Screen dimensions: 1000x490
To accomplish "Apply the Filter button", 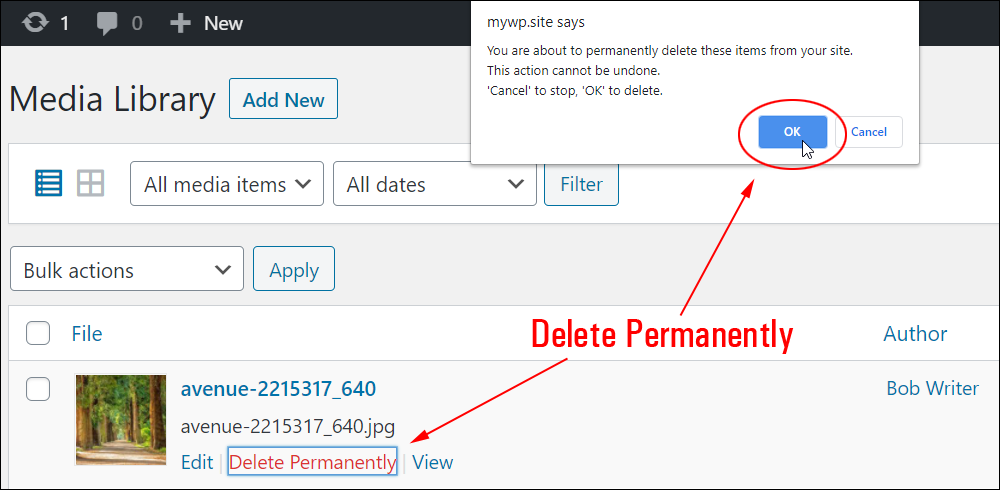I will click(x=581, y=184).
